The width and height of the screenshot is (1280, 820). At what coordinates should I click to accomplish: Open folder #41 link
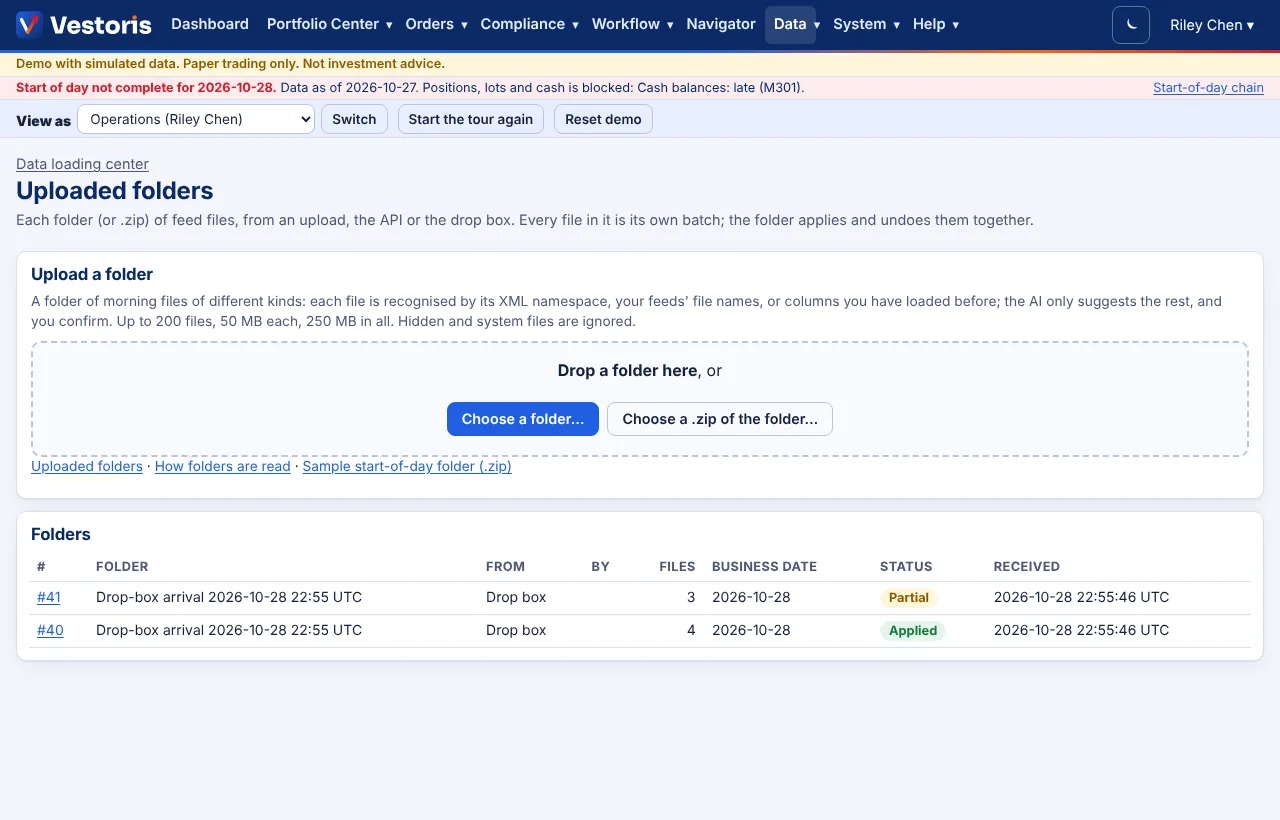click(49, 597)
